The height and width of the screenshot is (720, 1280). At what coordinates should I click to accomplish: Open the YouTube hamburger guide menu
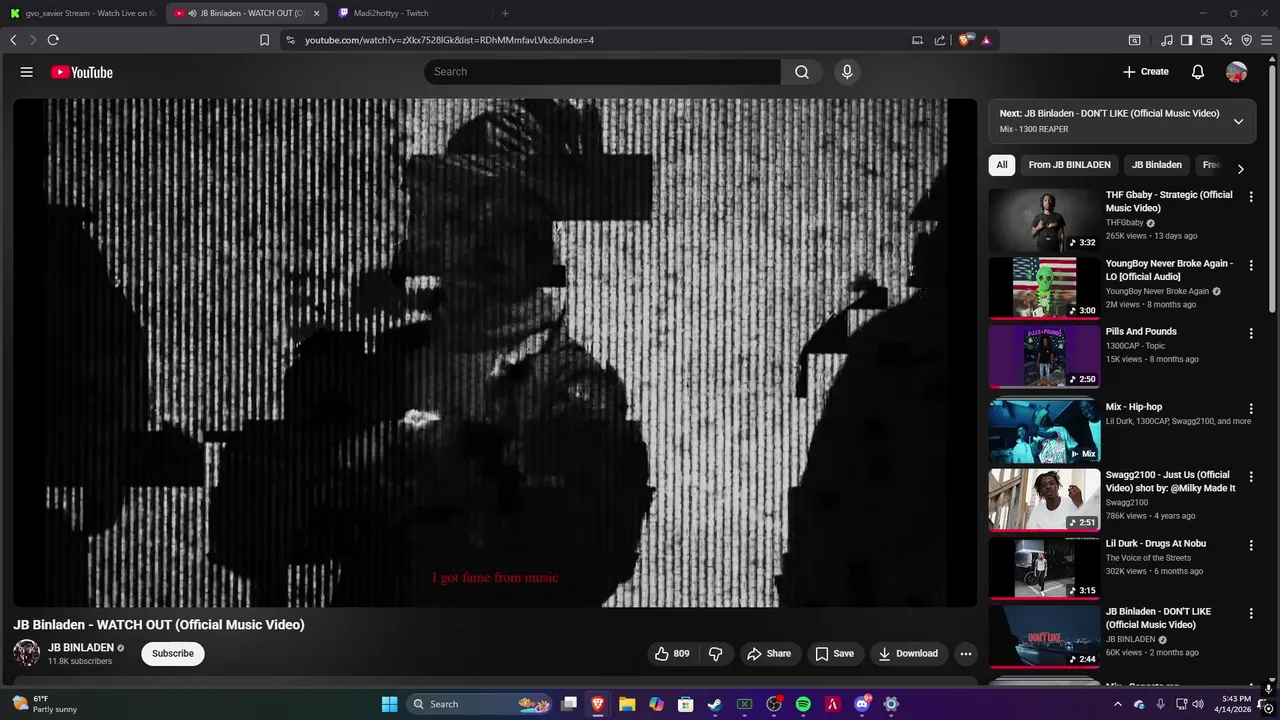point(27,72)
